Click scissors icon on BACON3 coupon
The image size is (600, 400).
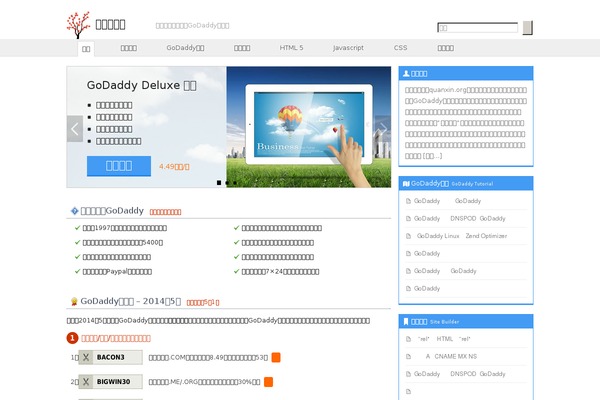pyautogui.click(x=86, y=358)
